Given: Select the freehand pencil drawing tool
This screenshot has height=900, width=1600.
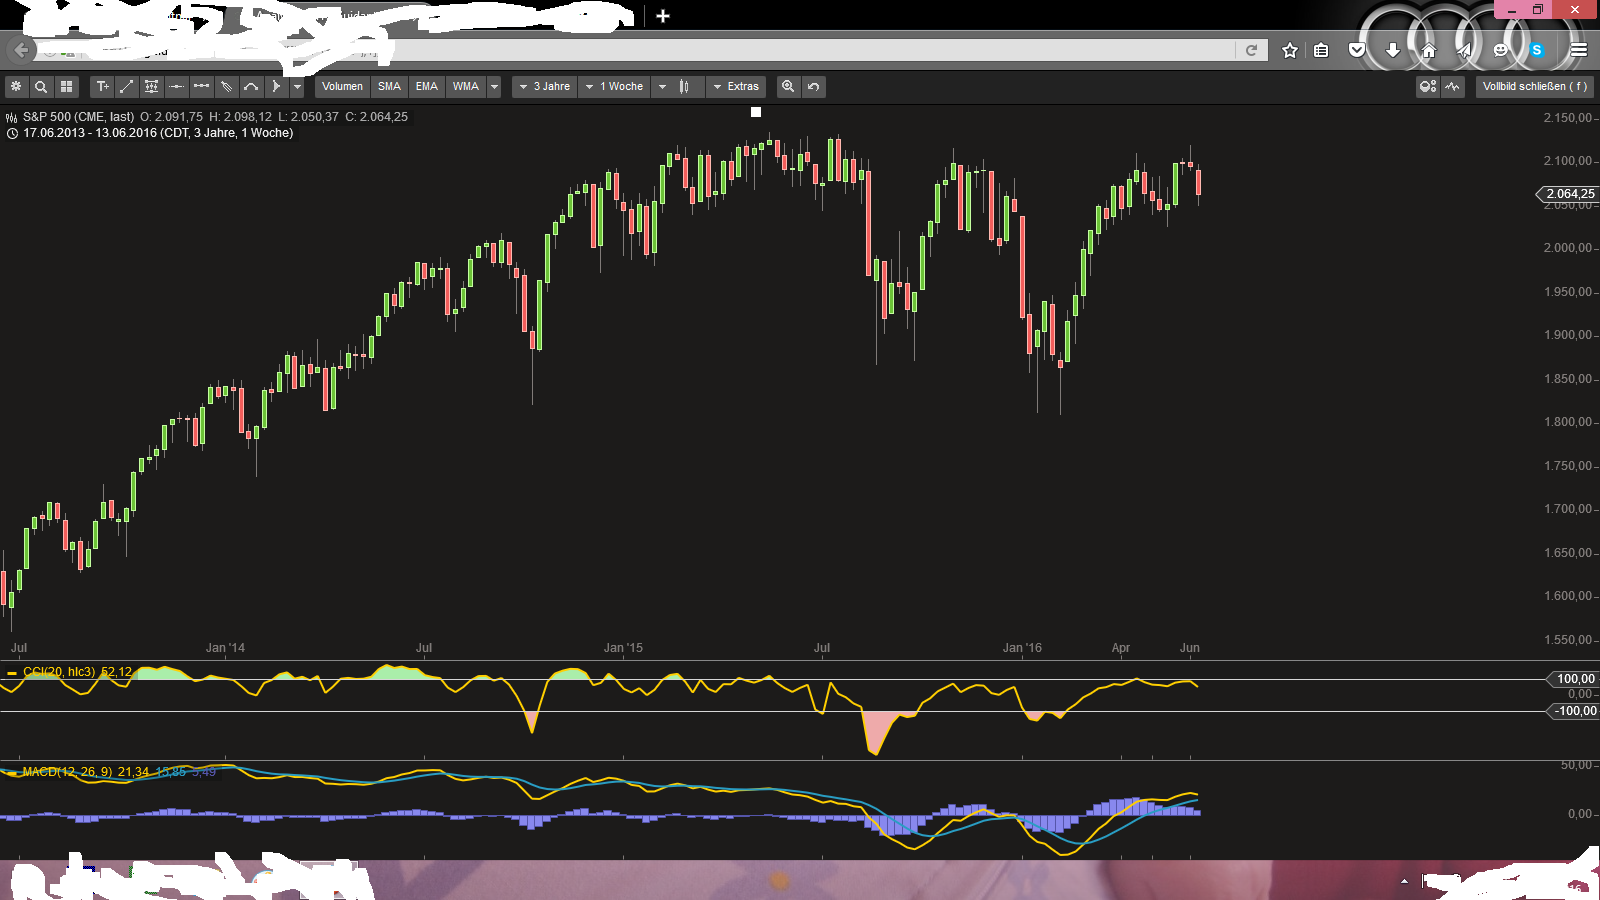Looking at the screenshot, I should tap(226, 87).
